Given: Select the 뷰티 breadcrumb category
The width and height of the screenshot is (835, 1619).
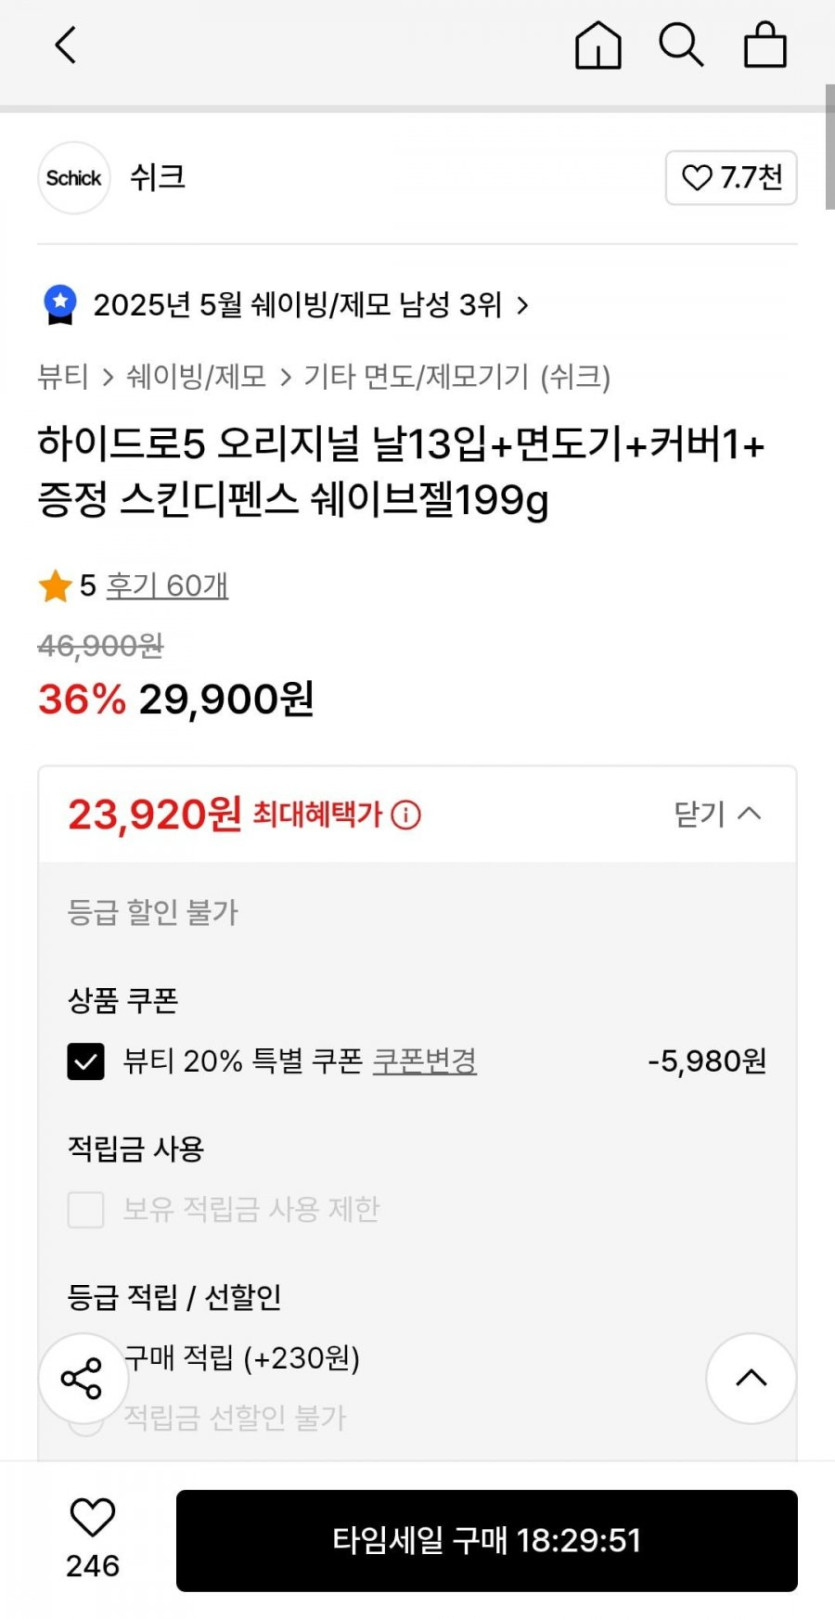Looking at the screenshot, I should pos(63,376).
